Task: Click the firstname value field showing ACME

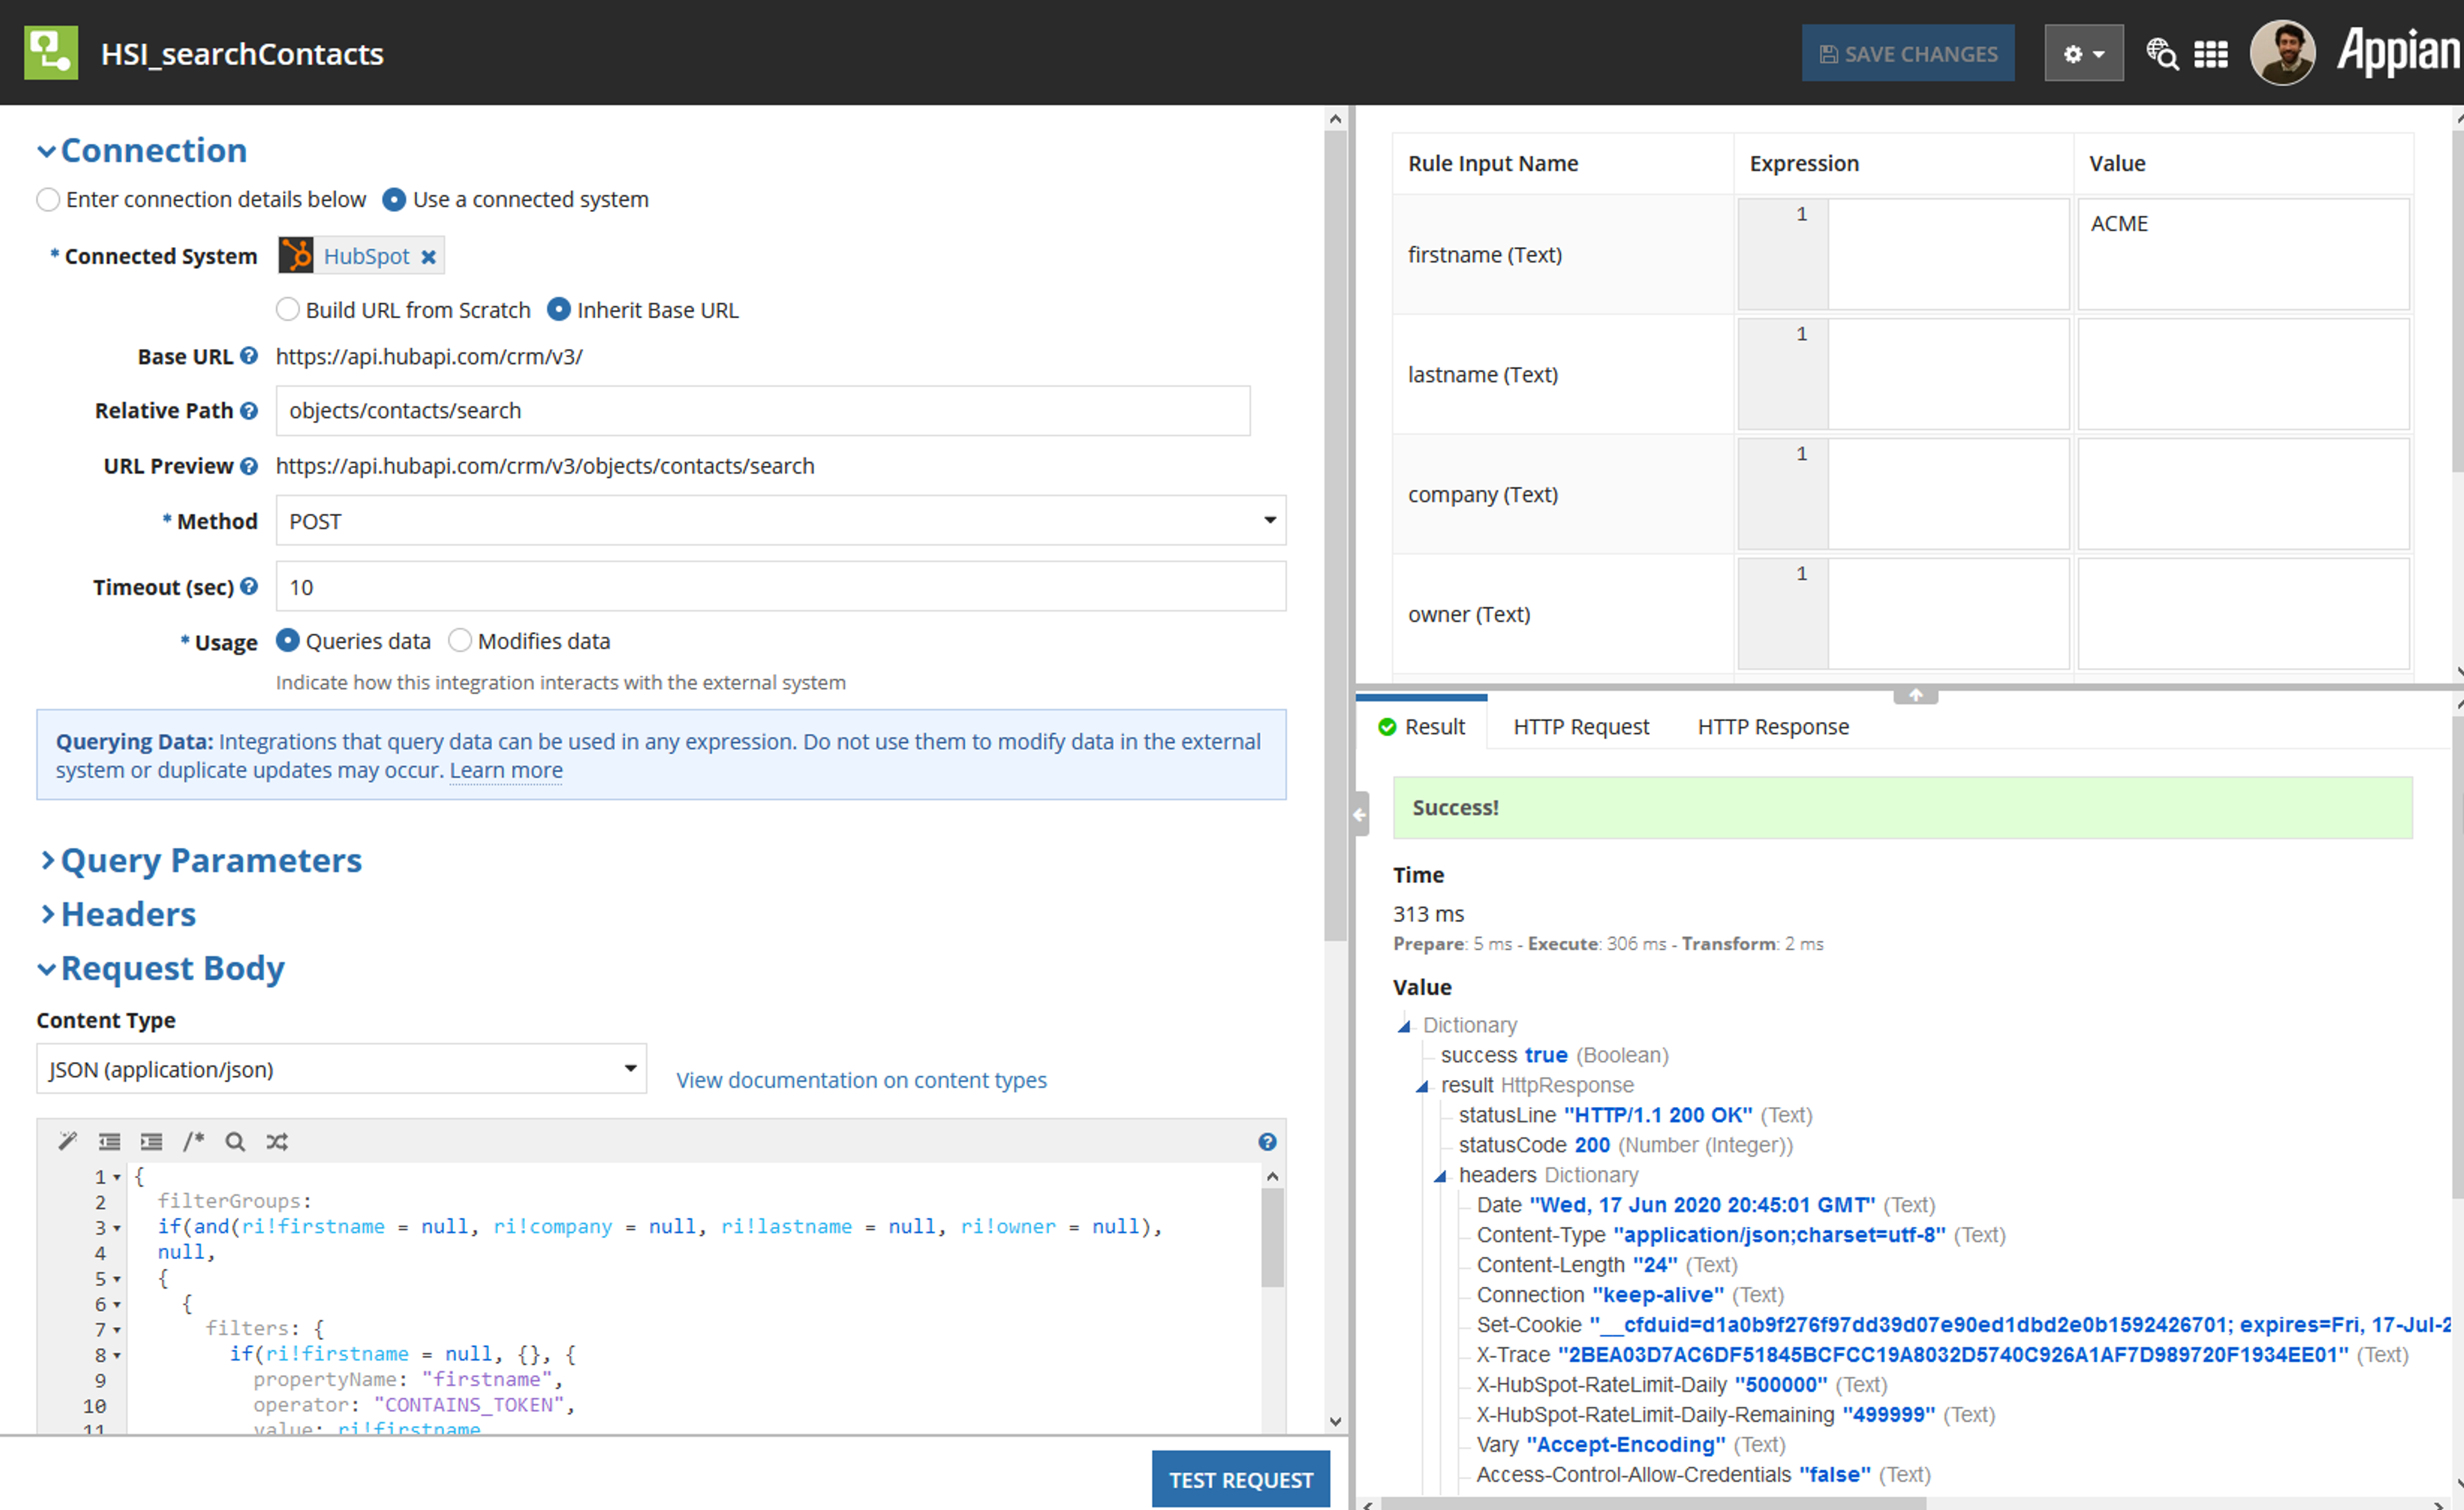Action: [x=2243, y=254]
